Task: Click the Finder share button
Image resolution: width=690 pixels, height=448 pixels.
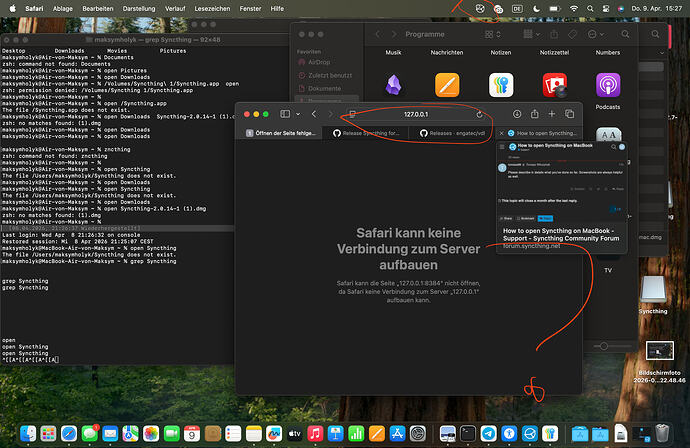Action: (x=554, y=34)
